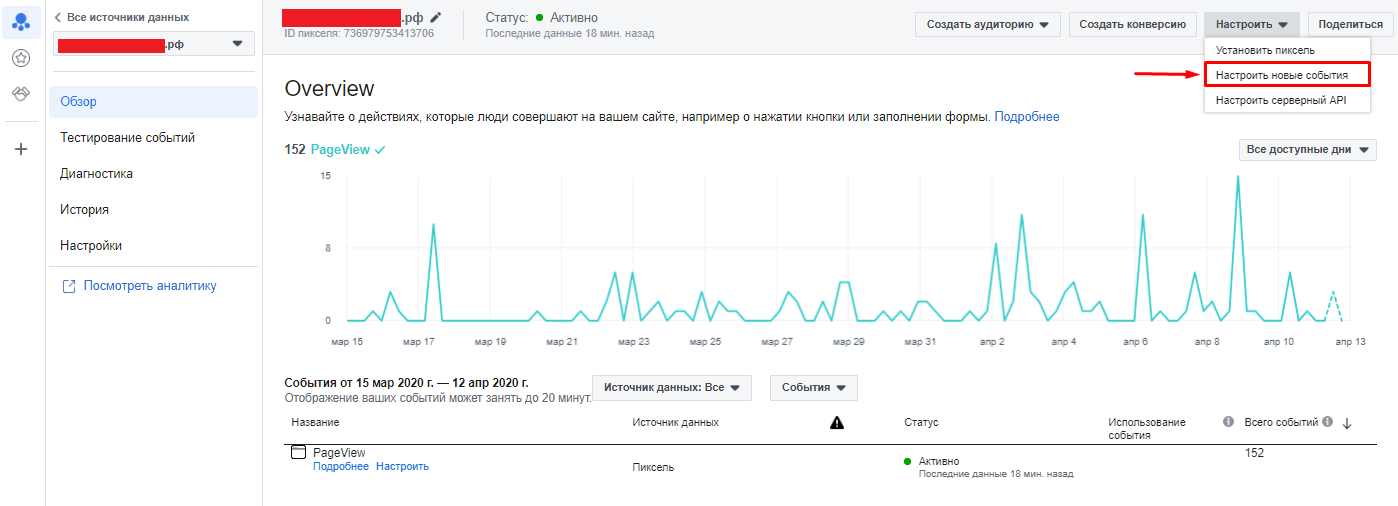Open the Тестирование событий tab
The height and width of the screenshot is (506, 1398).
pos(127,138)
